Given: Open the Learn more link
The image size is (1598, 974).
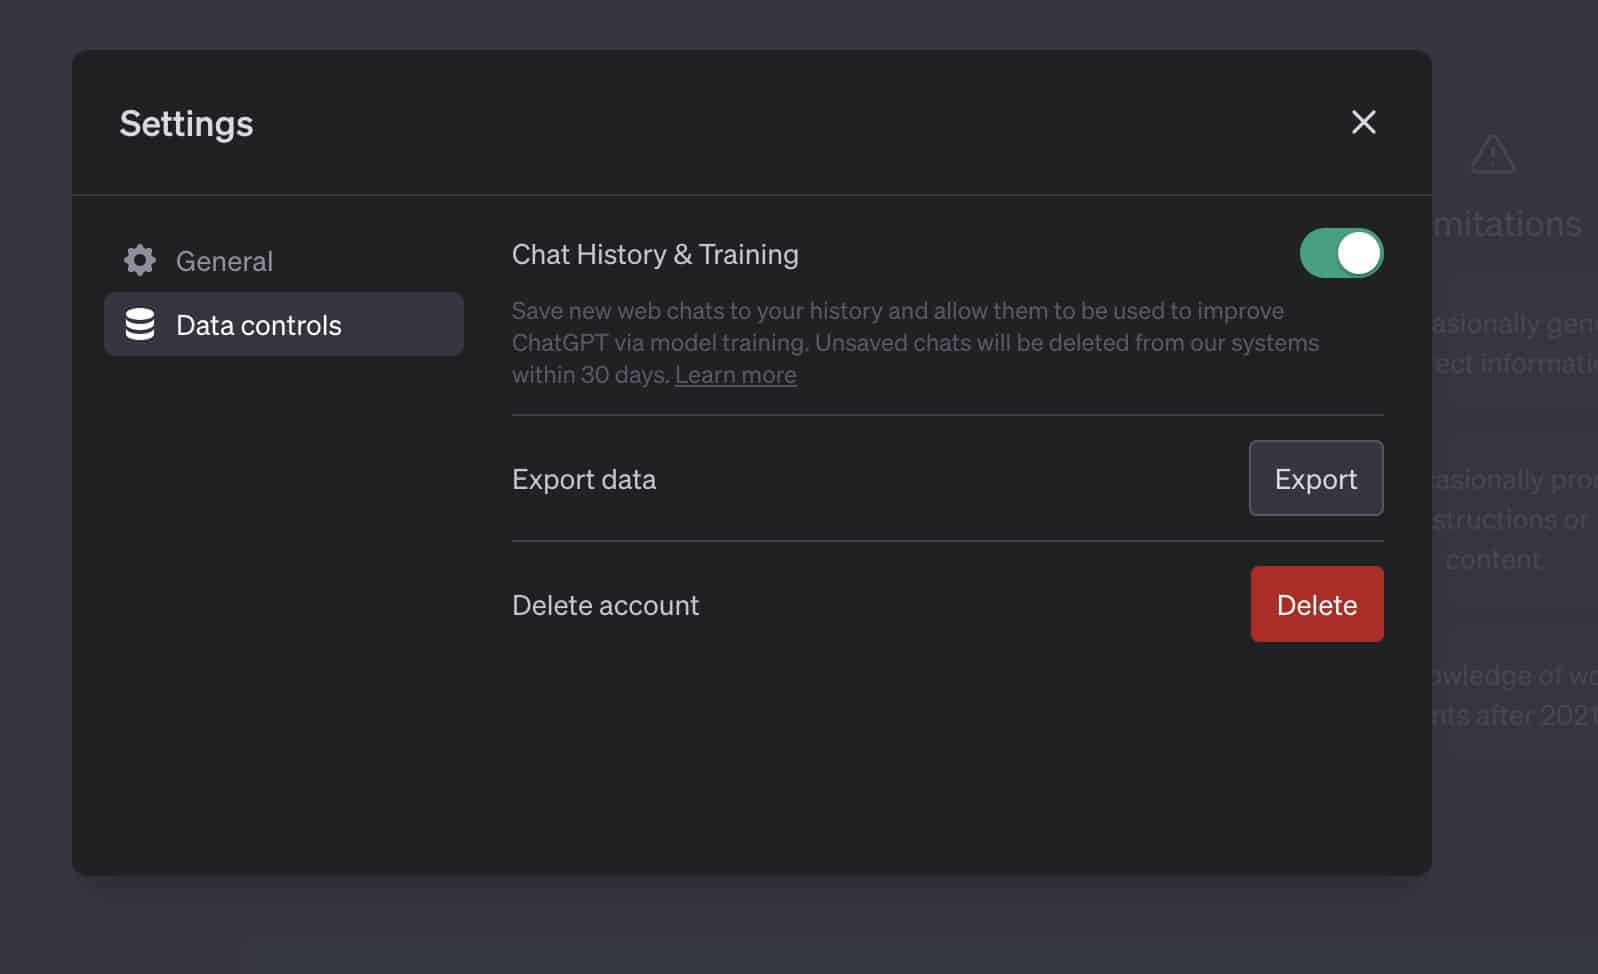Looking at the screenshot, I should point(735,375).
